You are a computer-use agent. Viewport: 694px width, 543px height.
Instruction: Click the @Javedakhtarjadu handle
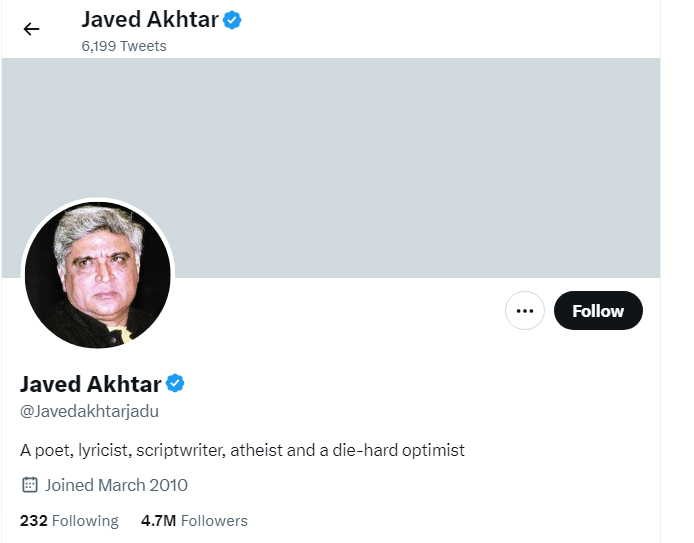[x=90, y=411]
